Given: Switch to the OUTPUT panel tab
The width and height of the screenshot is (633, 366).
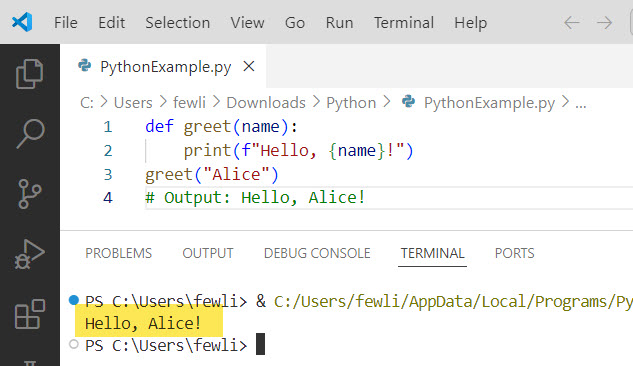Looking at the screenshot, I should 208,253.
